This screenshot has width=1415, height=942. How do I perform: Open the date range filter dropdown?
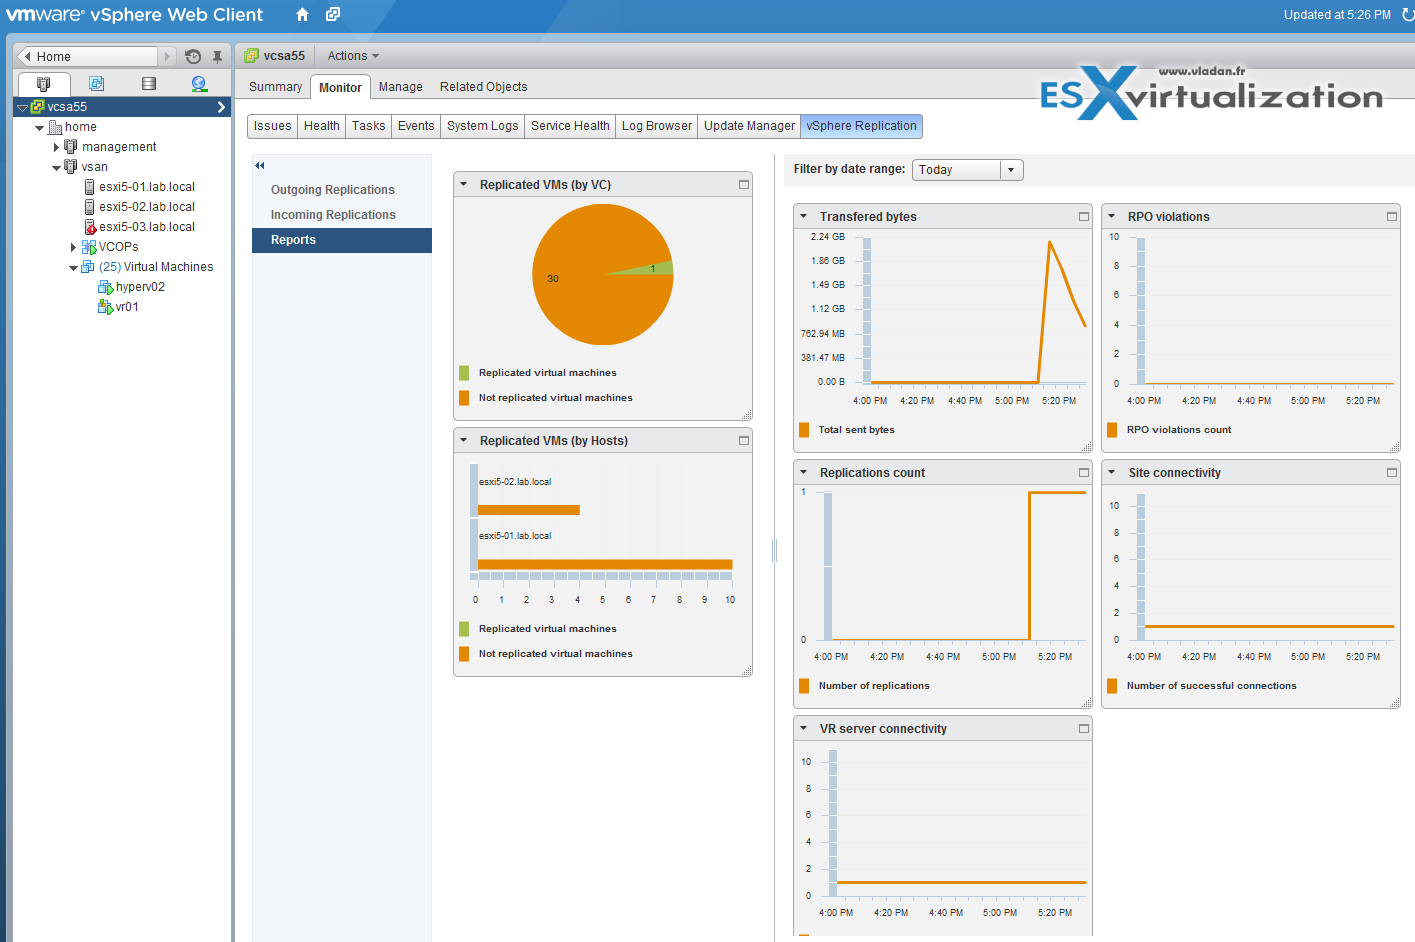(x=1011, y=170)
